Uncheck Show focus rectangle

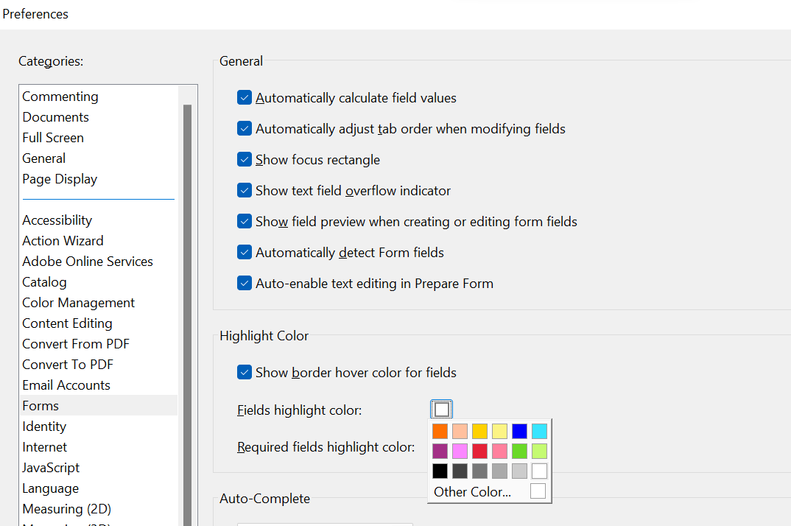click(x=244, y=160)
